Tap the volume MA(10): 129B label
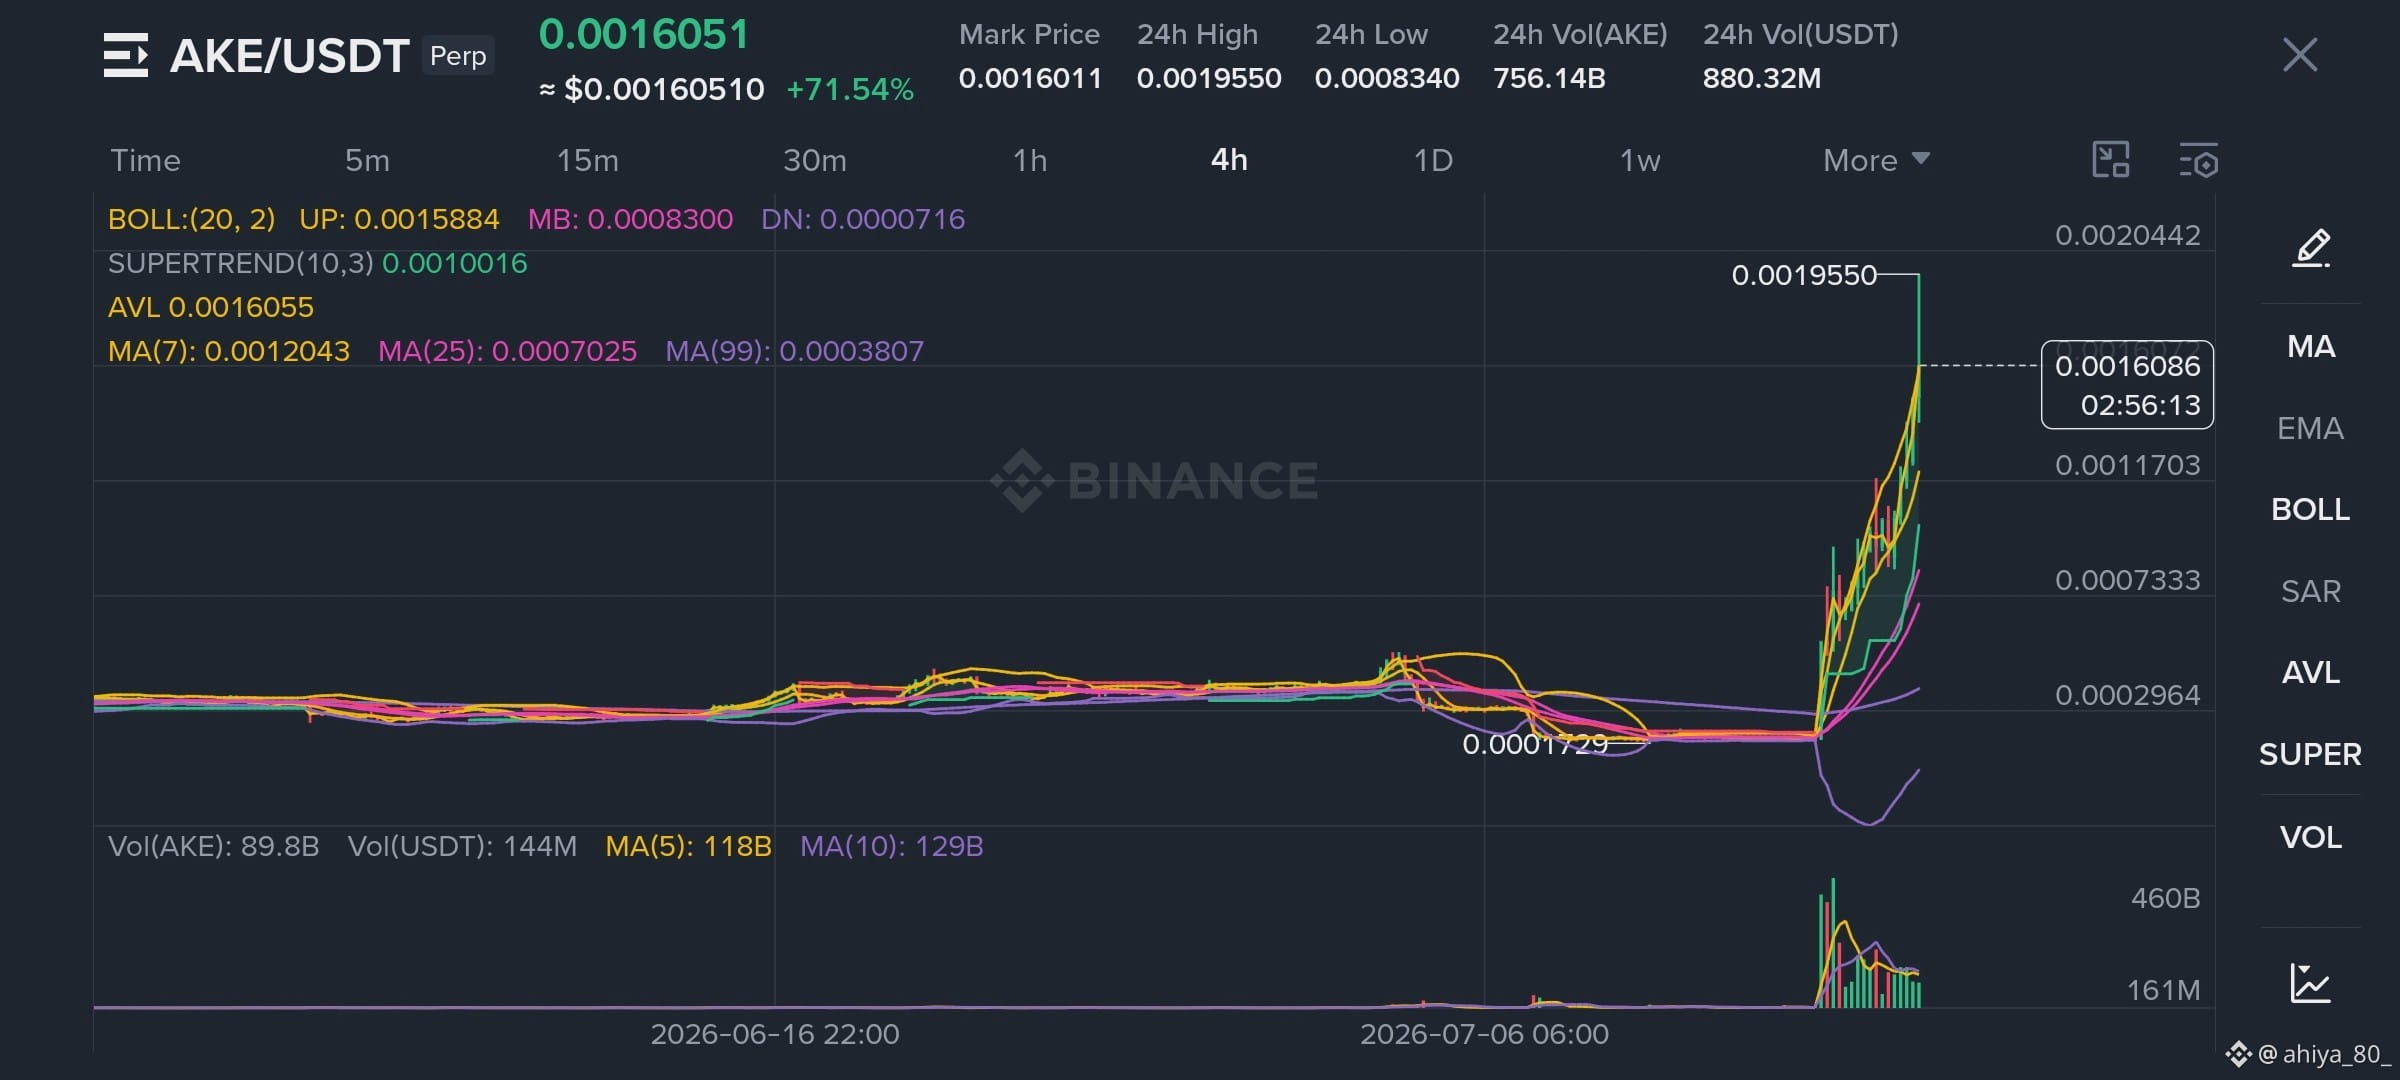The width and height of the screenshot is (2400, 1080). click(892, 846)
